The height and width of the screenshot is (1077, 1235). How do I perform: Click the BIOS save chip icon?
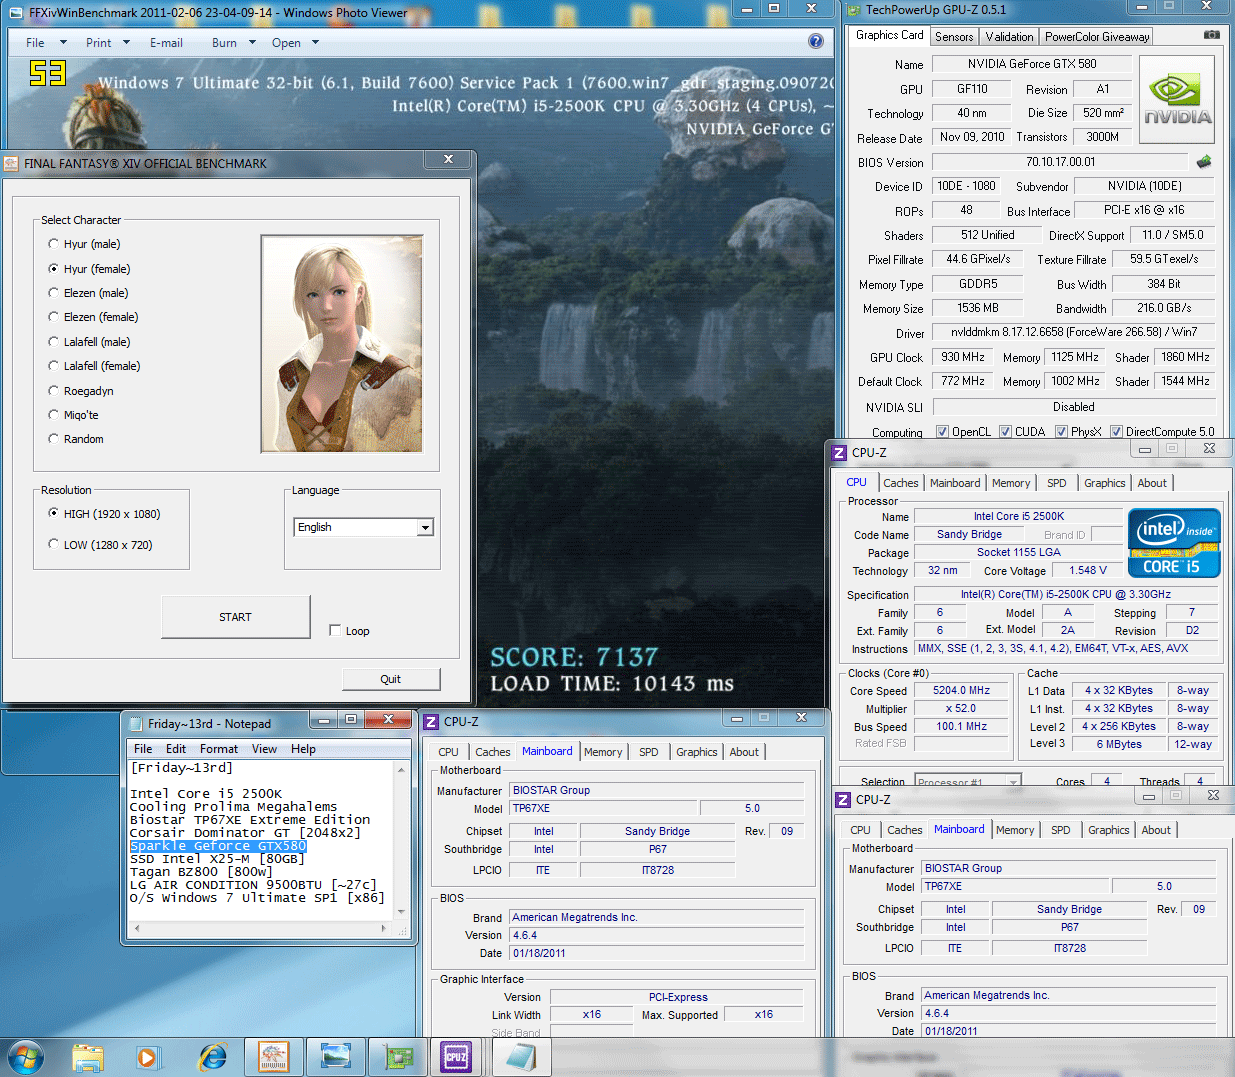coord(1204,162)
